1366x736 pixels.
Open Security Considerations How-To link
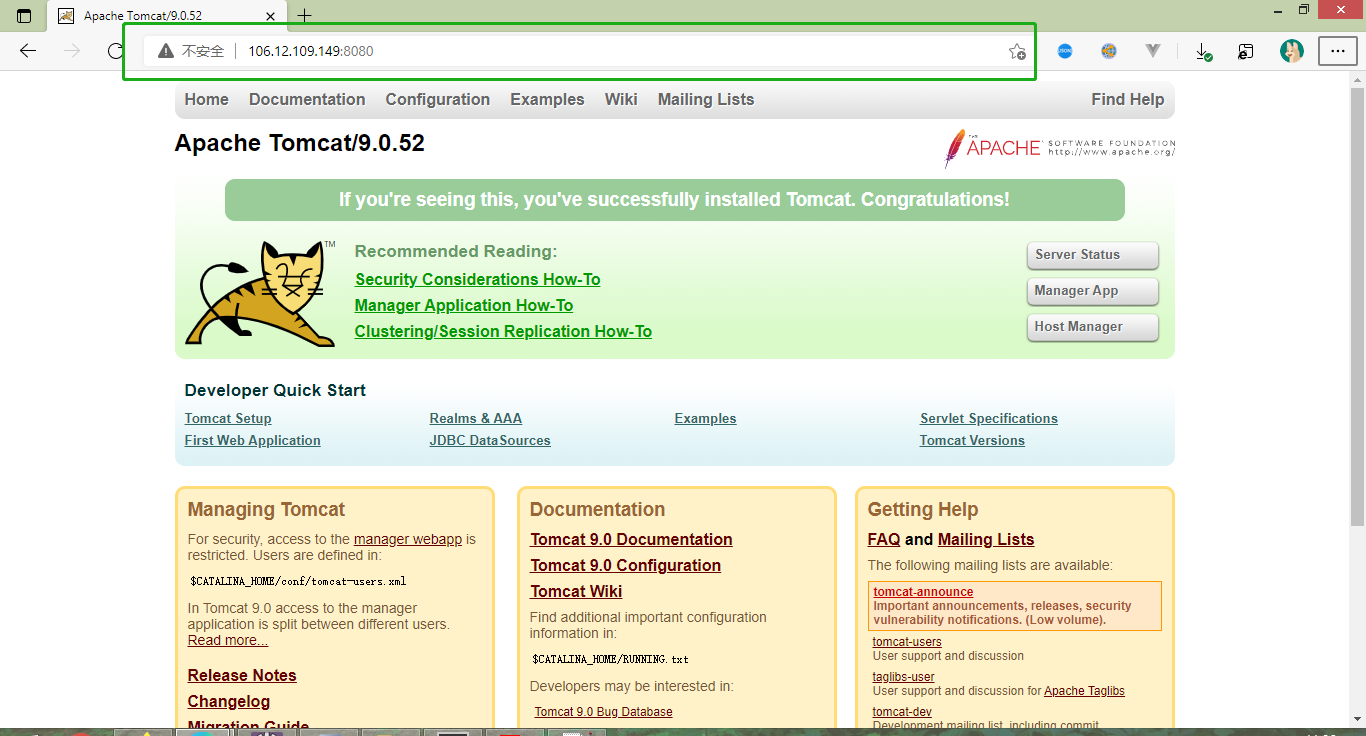click(478, 280)
